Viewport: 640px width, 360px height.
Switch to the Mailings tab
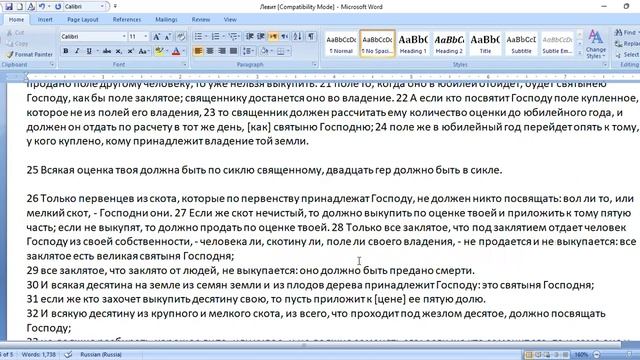pos(166,20)
